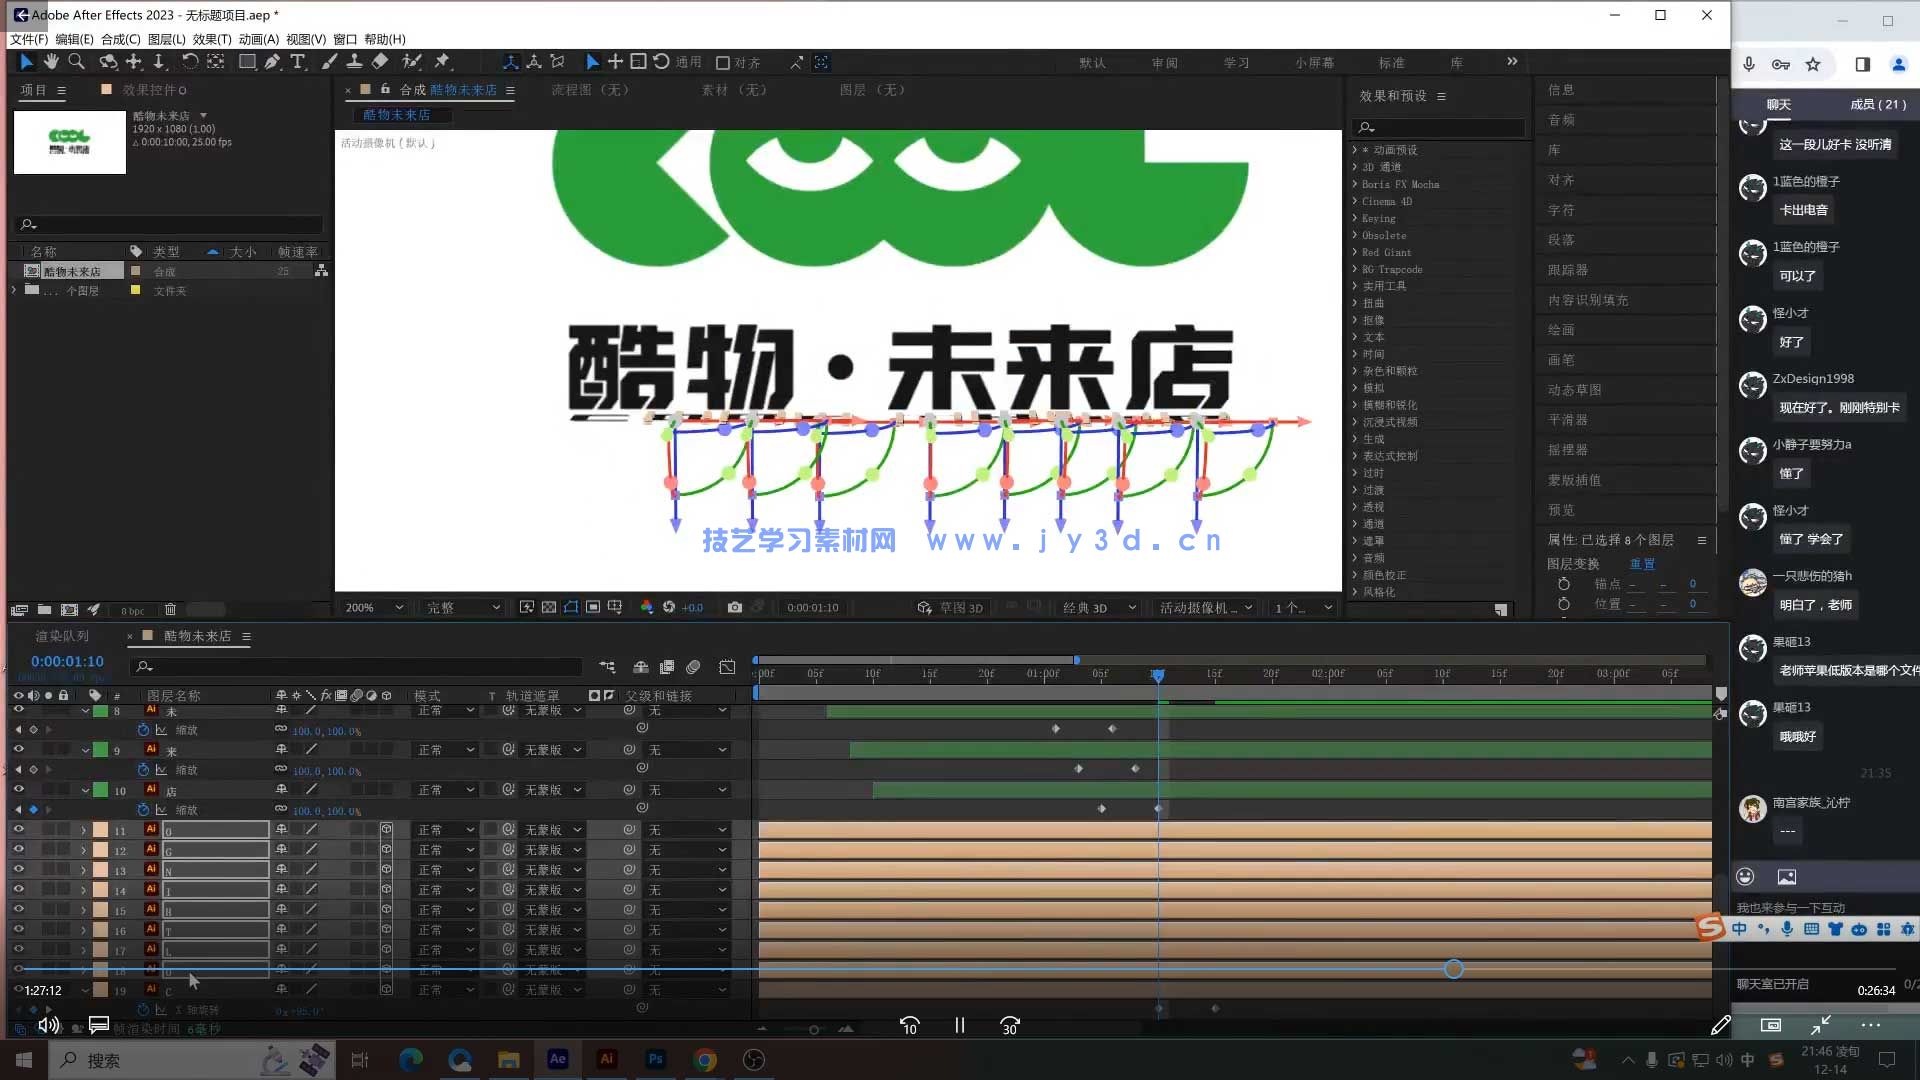Select the Brush tool
The width and height of the screenshot is (1920, 1080).
[x=329, y=61]
